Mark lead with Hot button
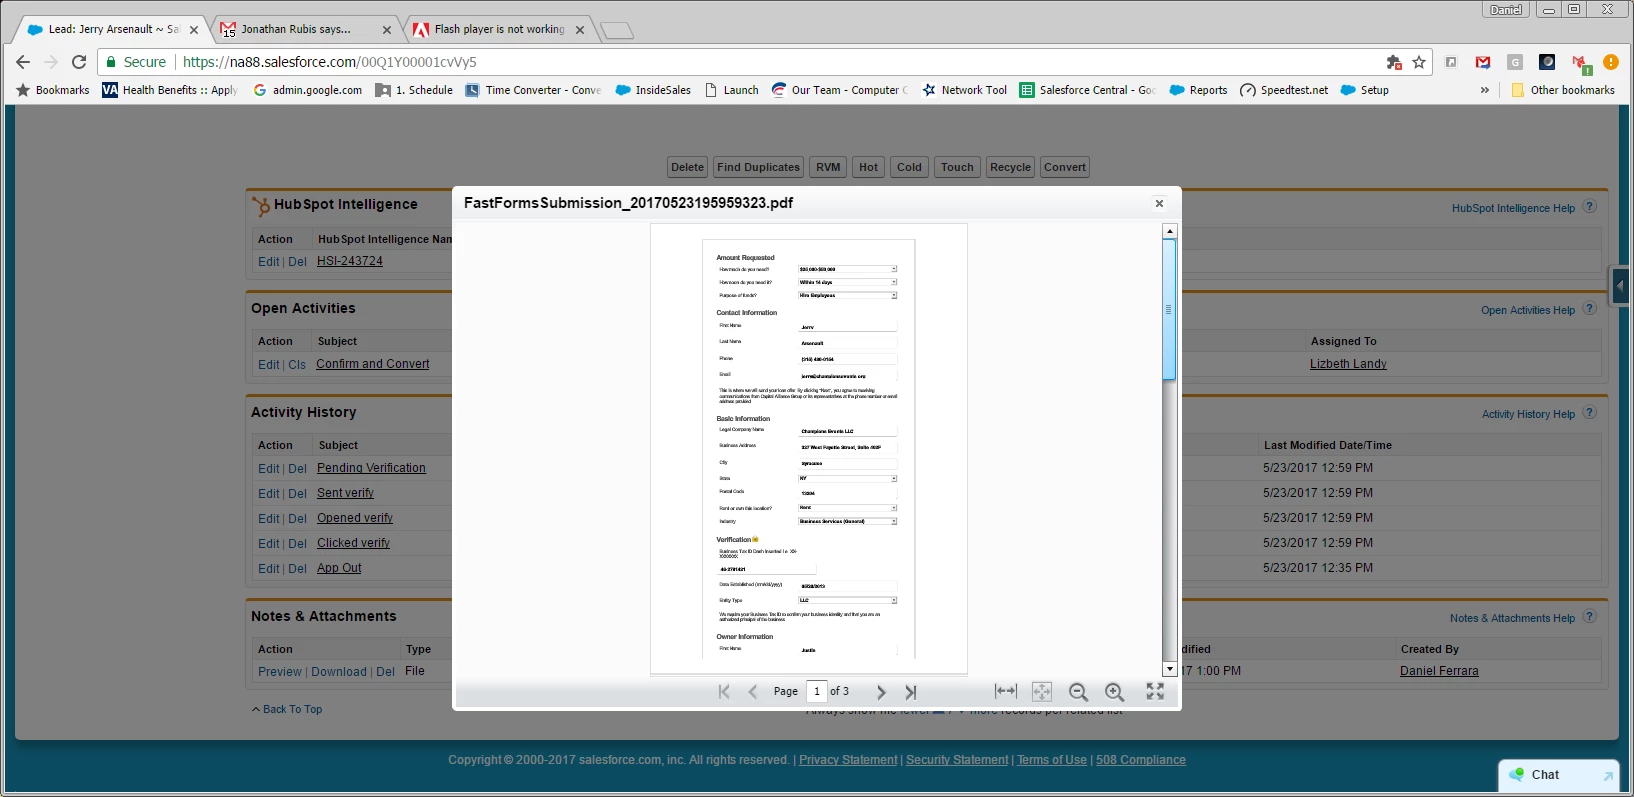 click(869, 167)
